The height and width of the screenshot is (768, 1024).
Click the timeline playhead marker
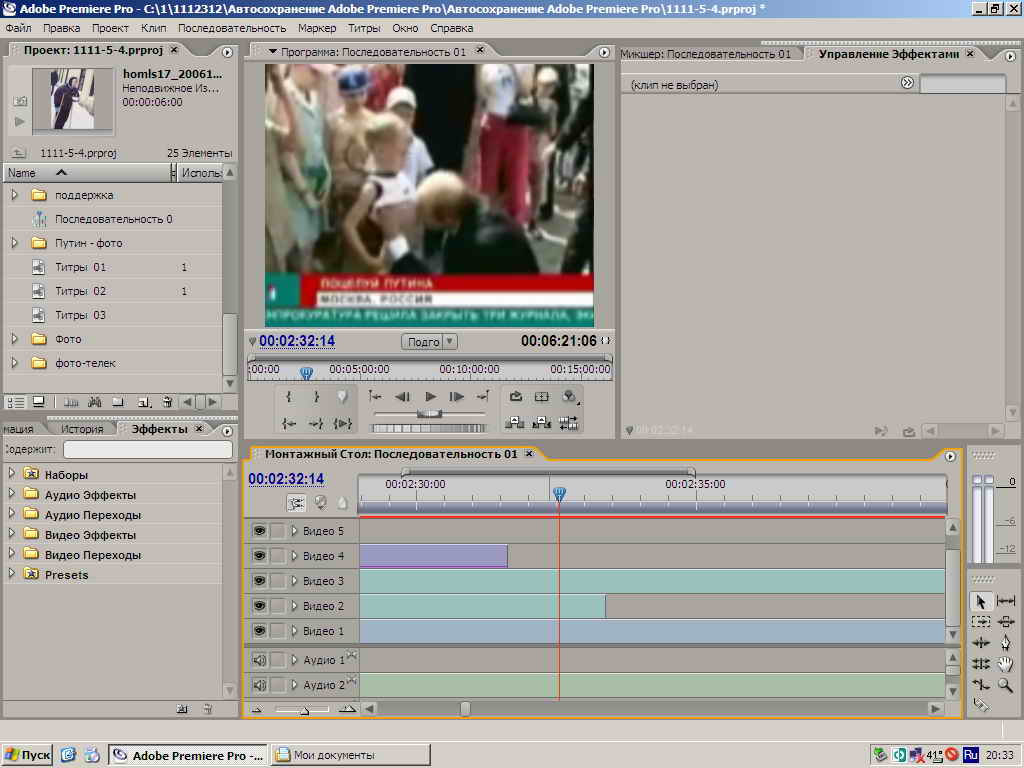(559, 494)
